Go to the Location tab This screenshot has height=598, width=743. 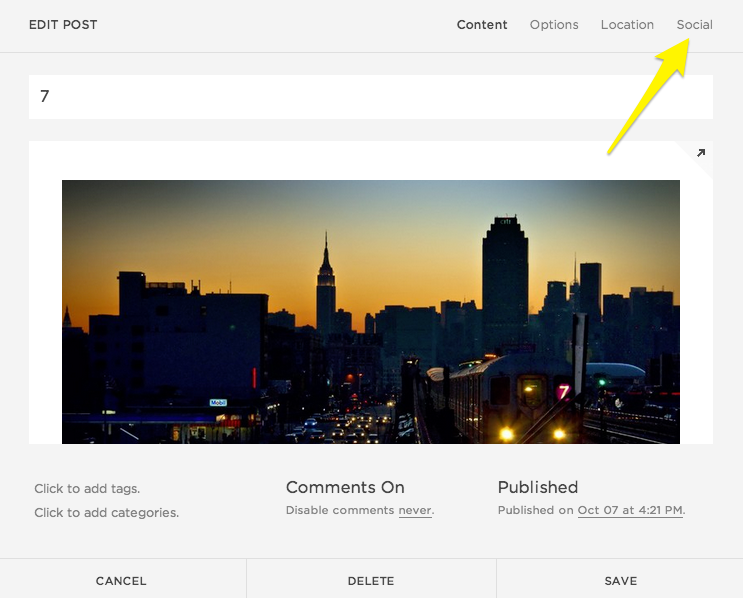tap(627, 25)
